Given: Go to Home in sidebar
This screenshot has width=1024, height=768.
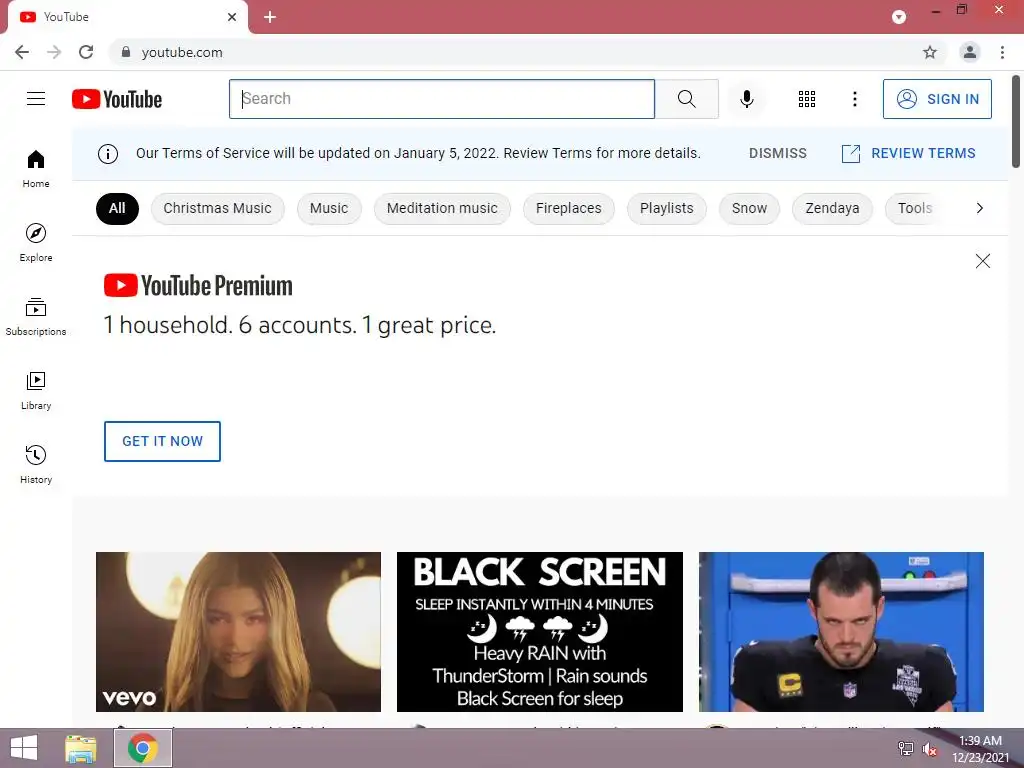Looking at the screenshot, I should [36, 169].
